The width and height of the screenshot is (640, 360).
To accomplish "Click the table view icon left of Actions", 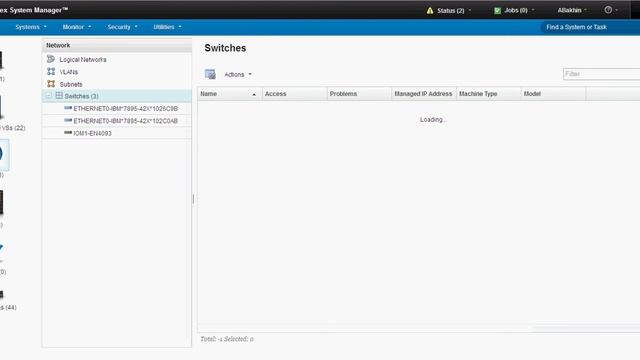I will [210, 74].
